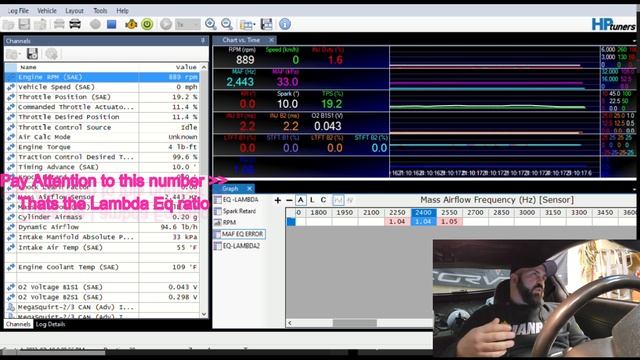Select O2 Voltage B1S1 (SAE) row

102,287
